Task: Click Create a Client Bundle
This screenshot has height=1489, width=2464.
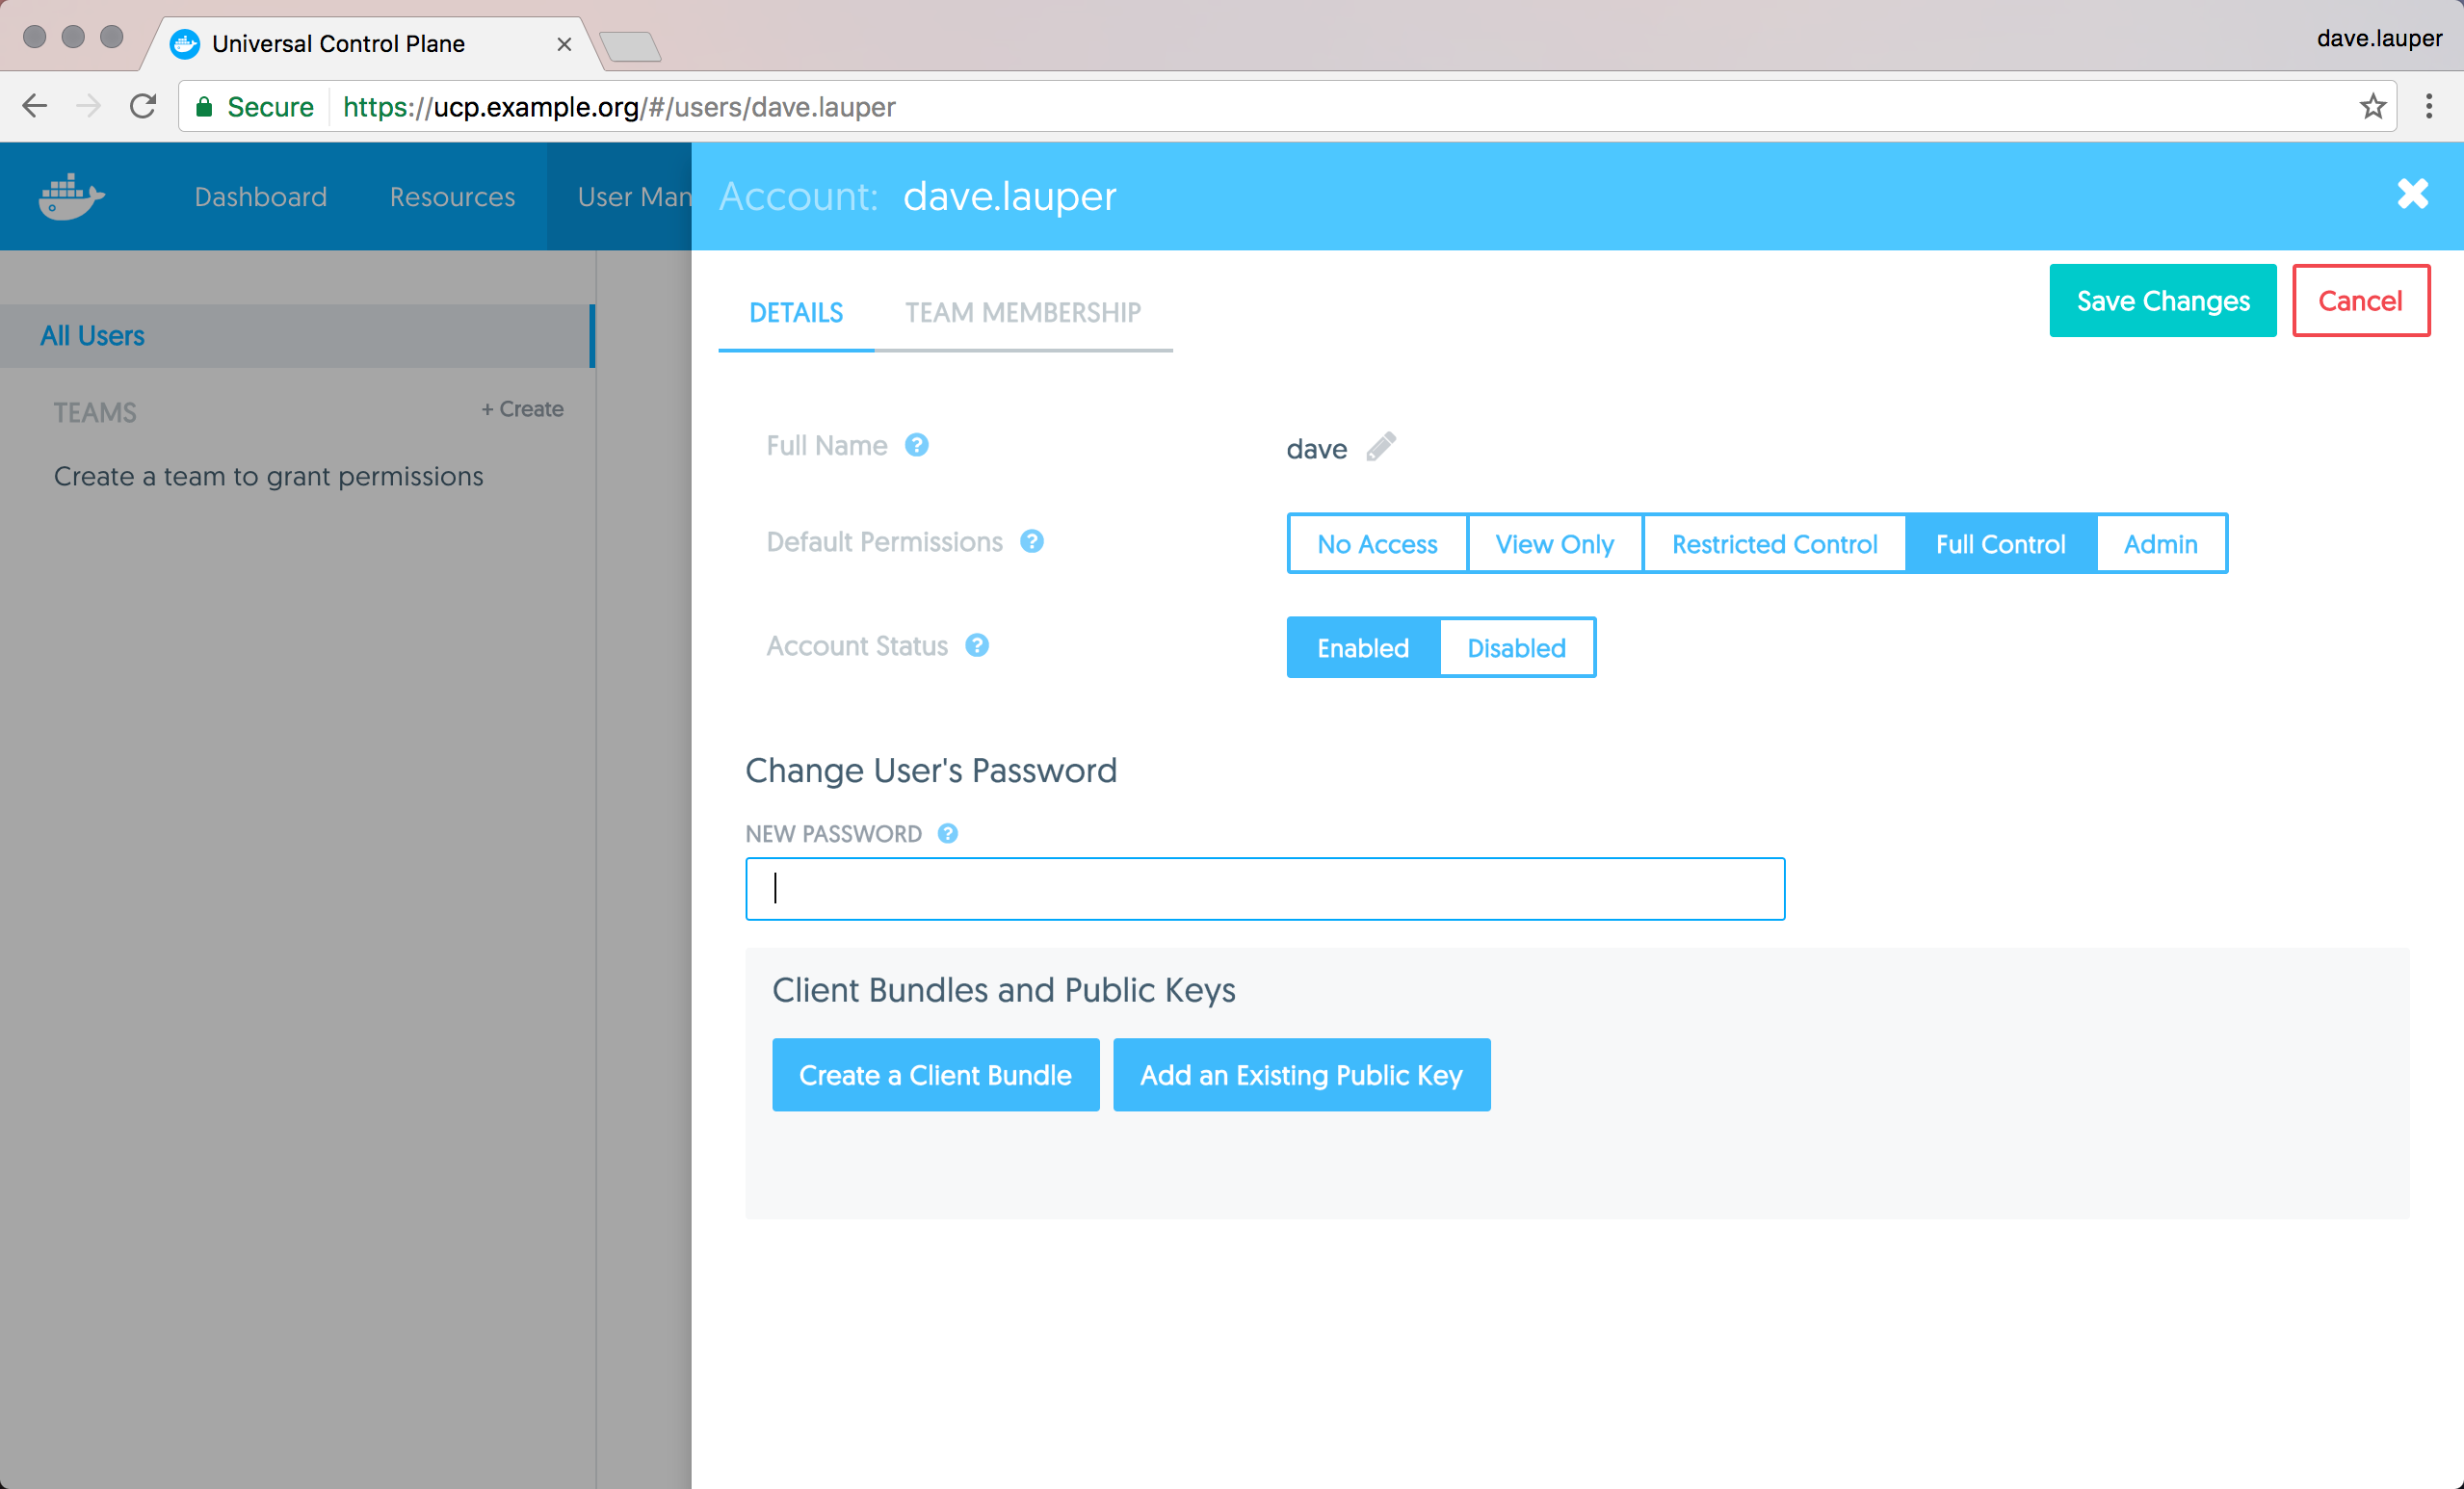Action: pos(934,1075)
